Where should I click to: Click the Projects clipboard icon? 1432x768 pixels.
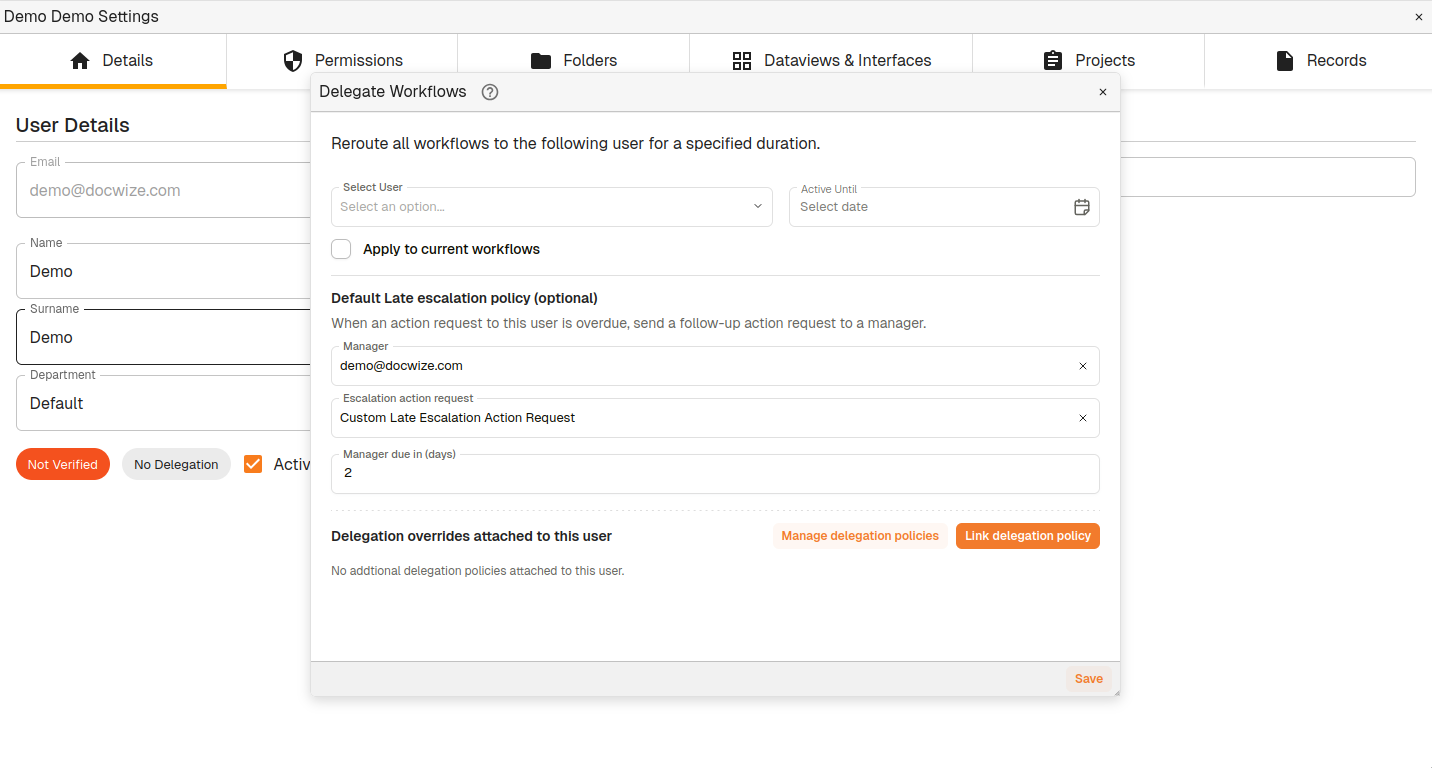coord(1053,61)
